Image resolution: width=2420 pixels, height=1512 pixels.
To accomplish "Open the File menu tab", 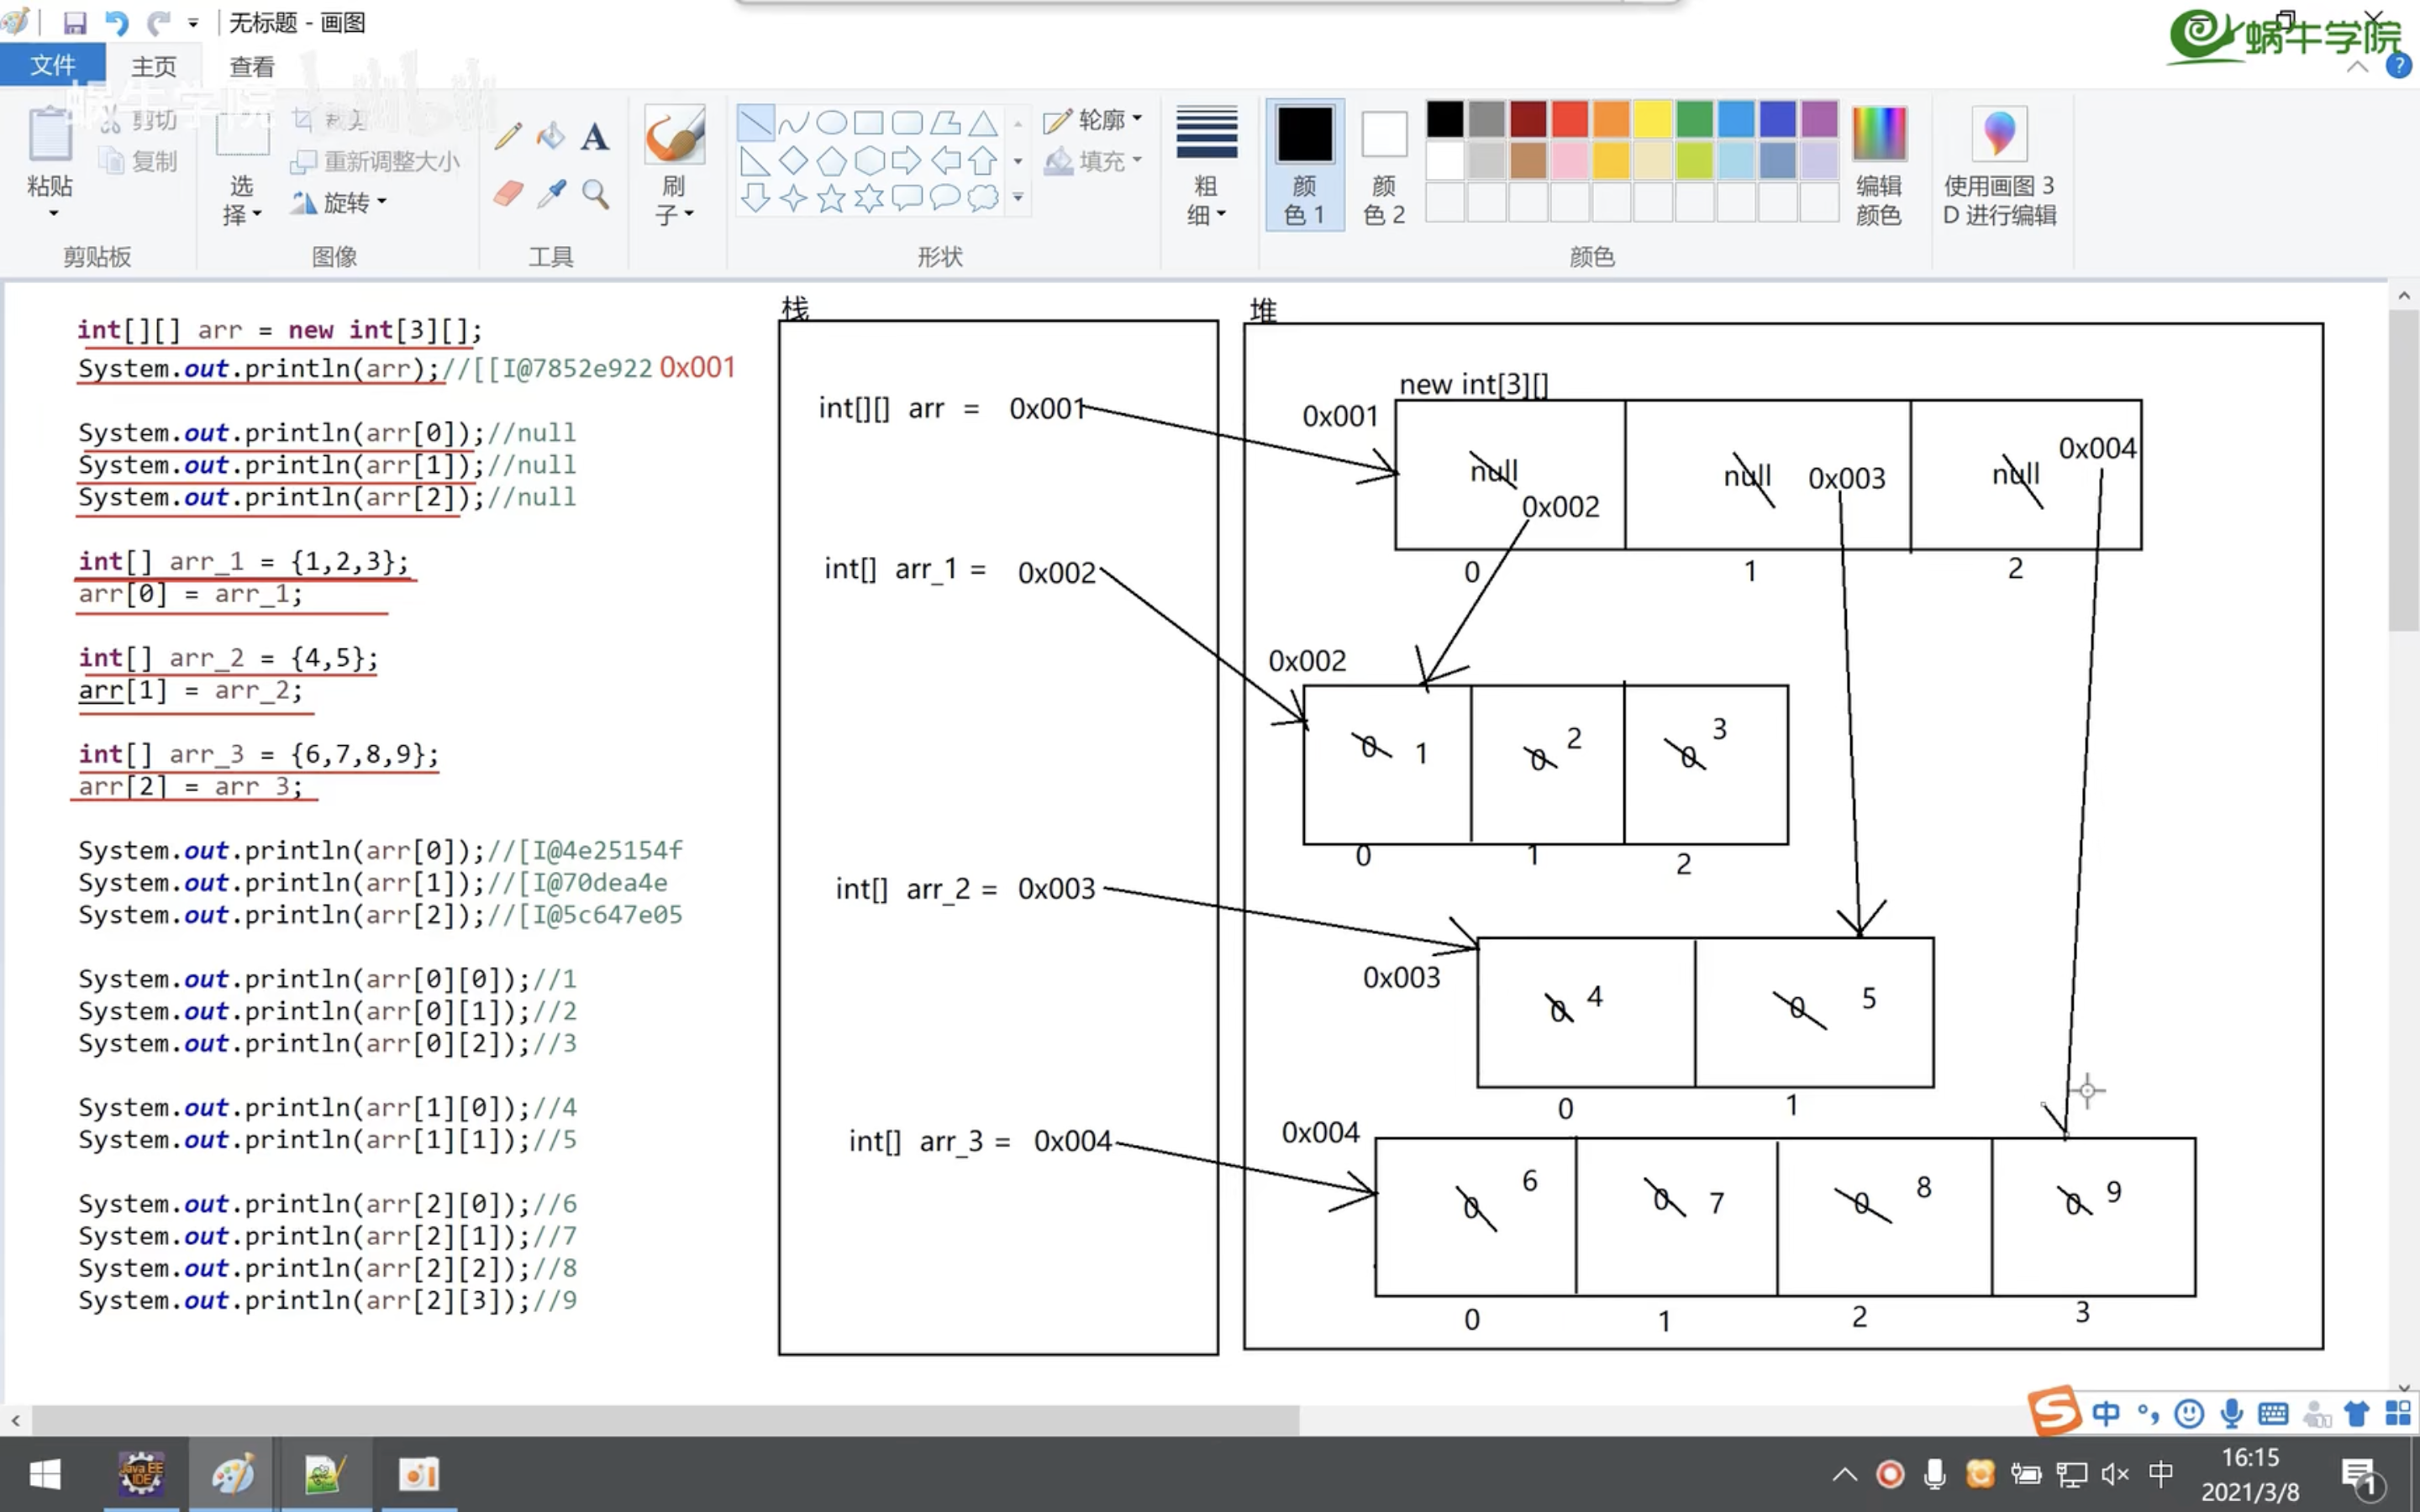I will click(52, 66).
